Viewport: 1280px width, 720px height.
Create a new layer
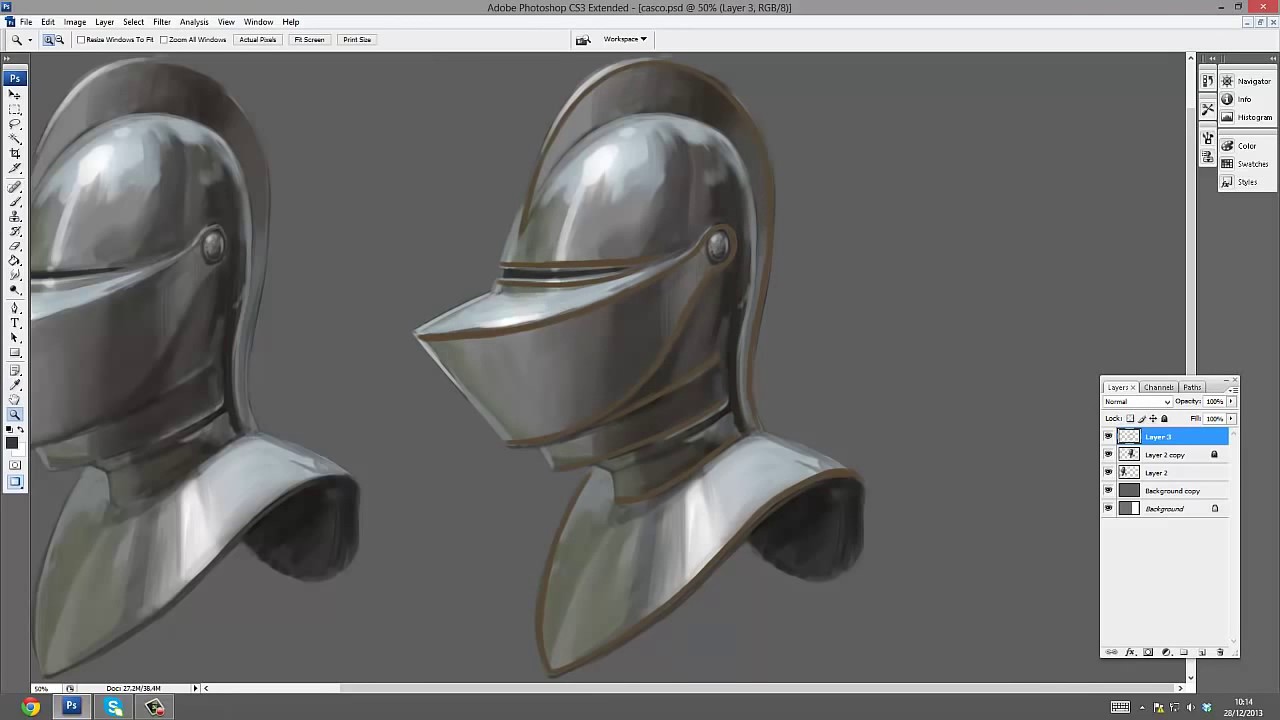point(1202,652)
